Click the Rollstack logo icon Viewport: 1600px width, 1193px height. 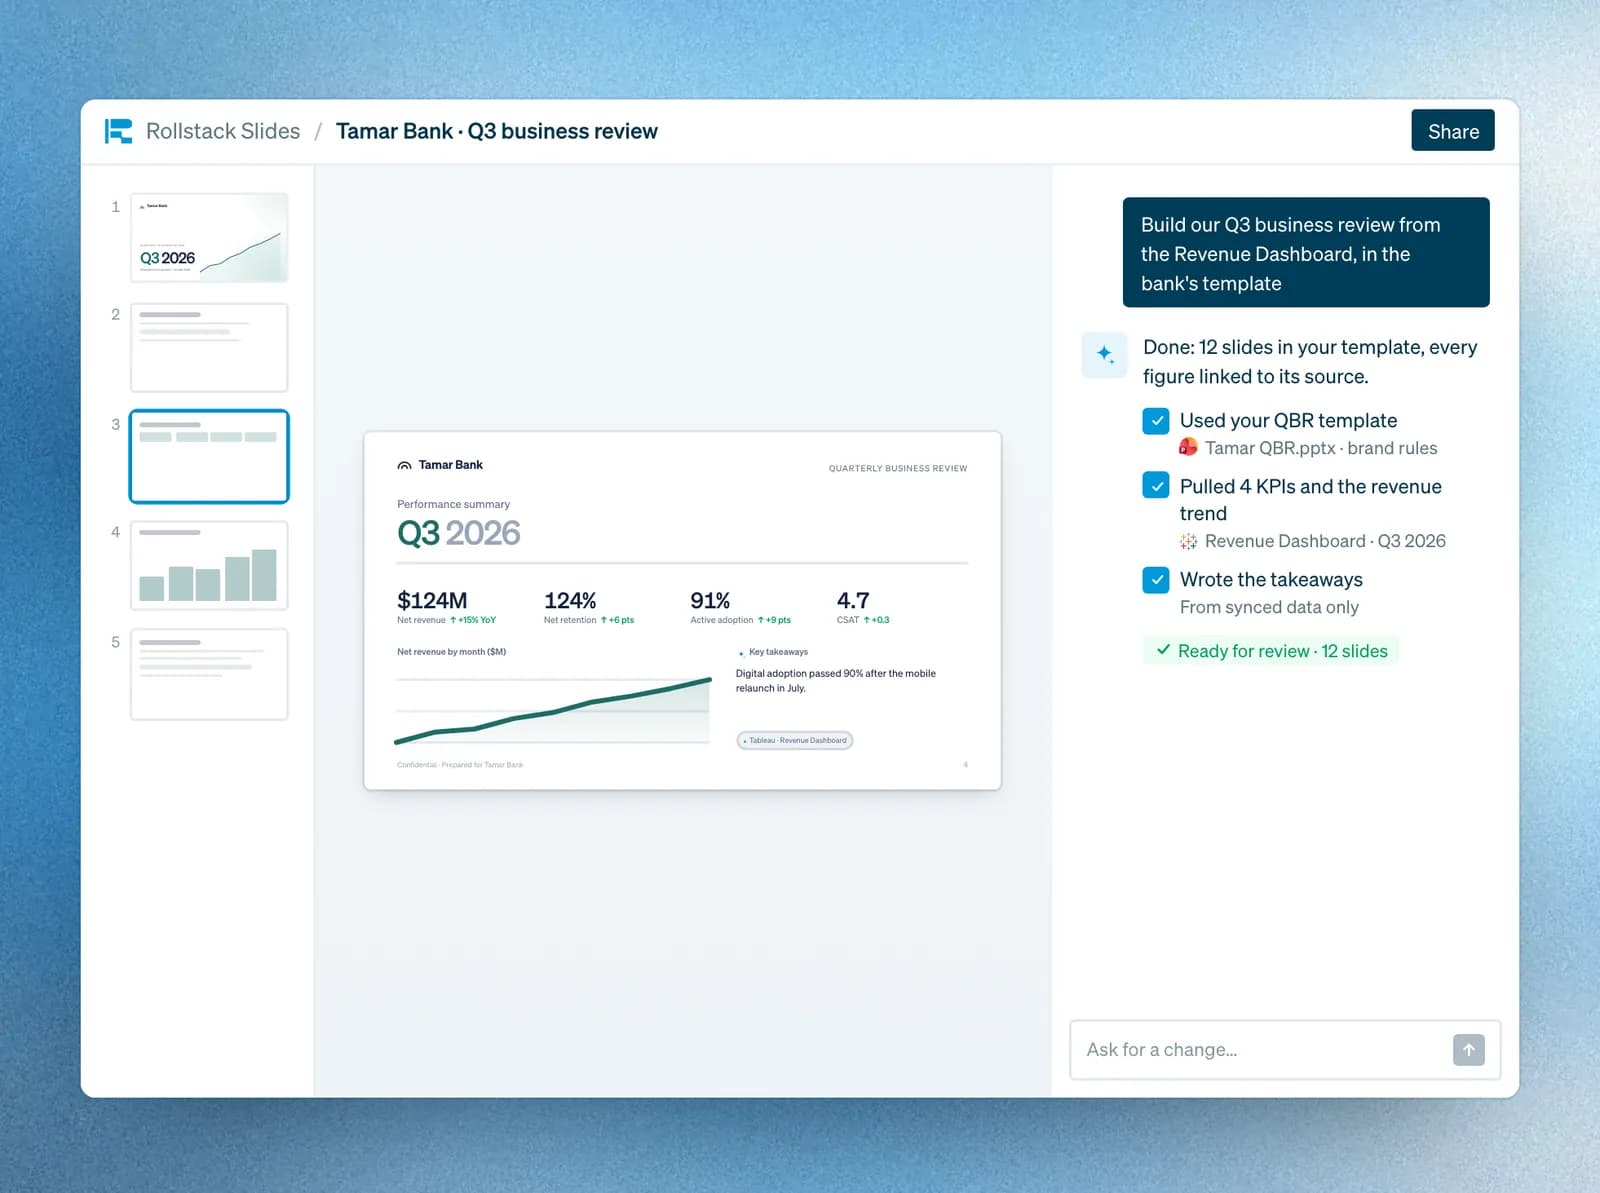point(118,131)
